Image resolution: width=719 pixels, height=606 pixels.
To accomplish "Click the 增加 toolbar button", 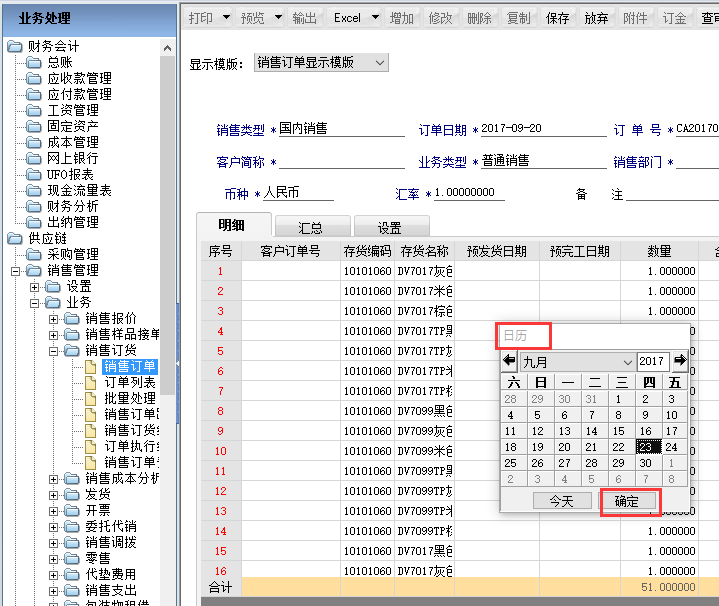I will coord(402,18).
